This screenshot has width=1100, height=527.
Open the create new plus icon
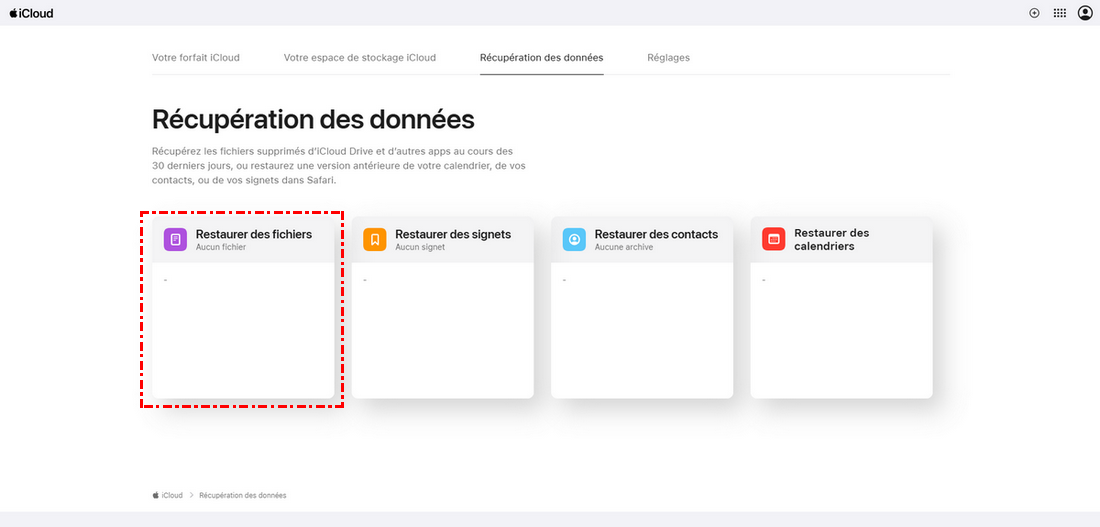(1034, 13)
